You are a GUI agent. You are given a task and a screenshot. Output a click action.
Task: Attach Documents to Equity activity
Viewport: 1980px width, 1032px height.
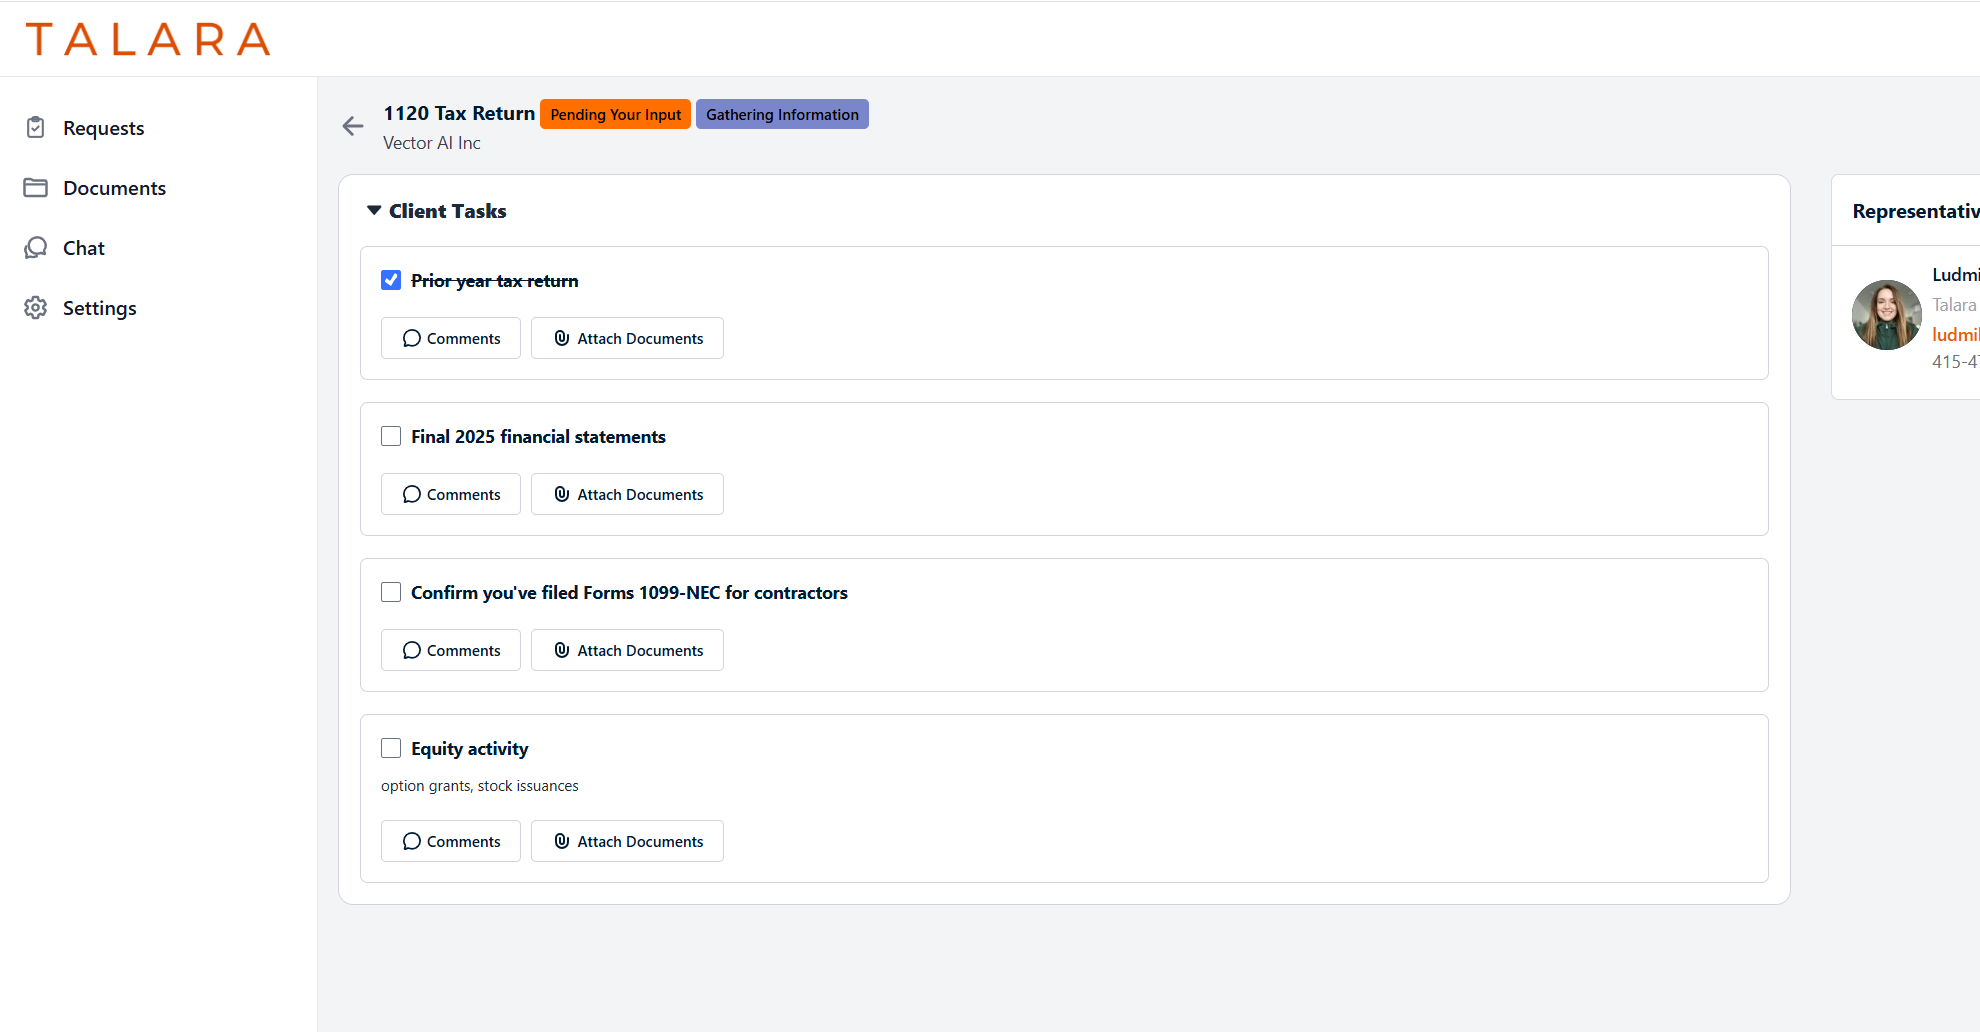point(627,841)
